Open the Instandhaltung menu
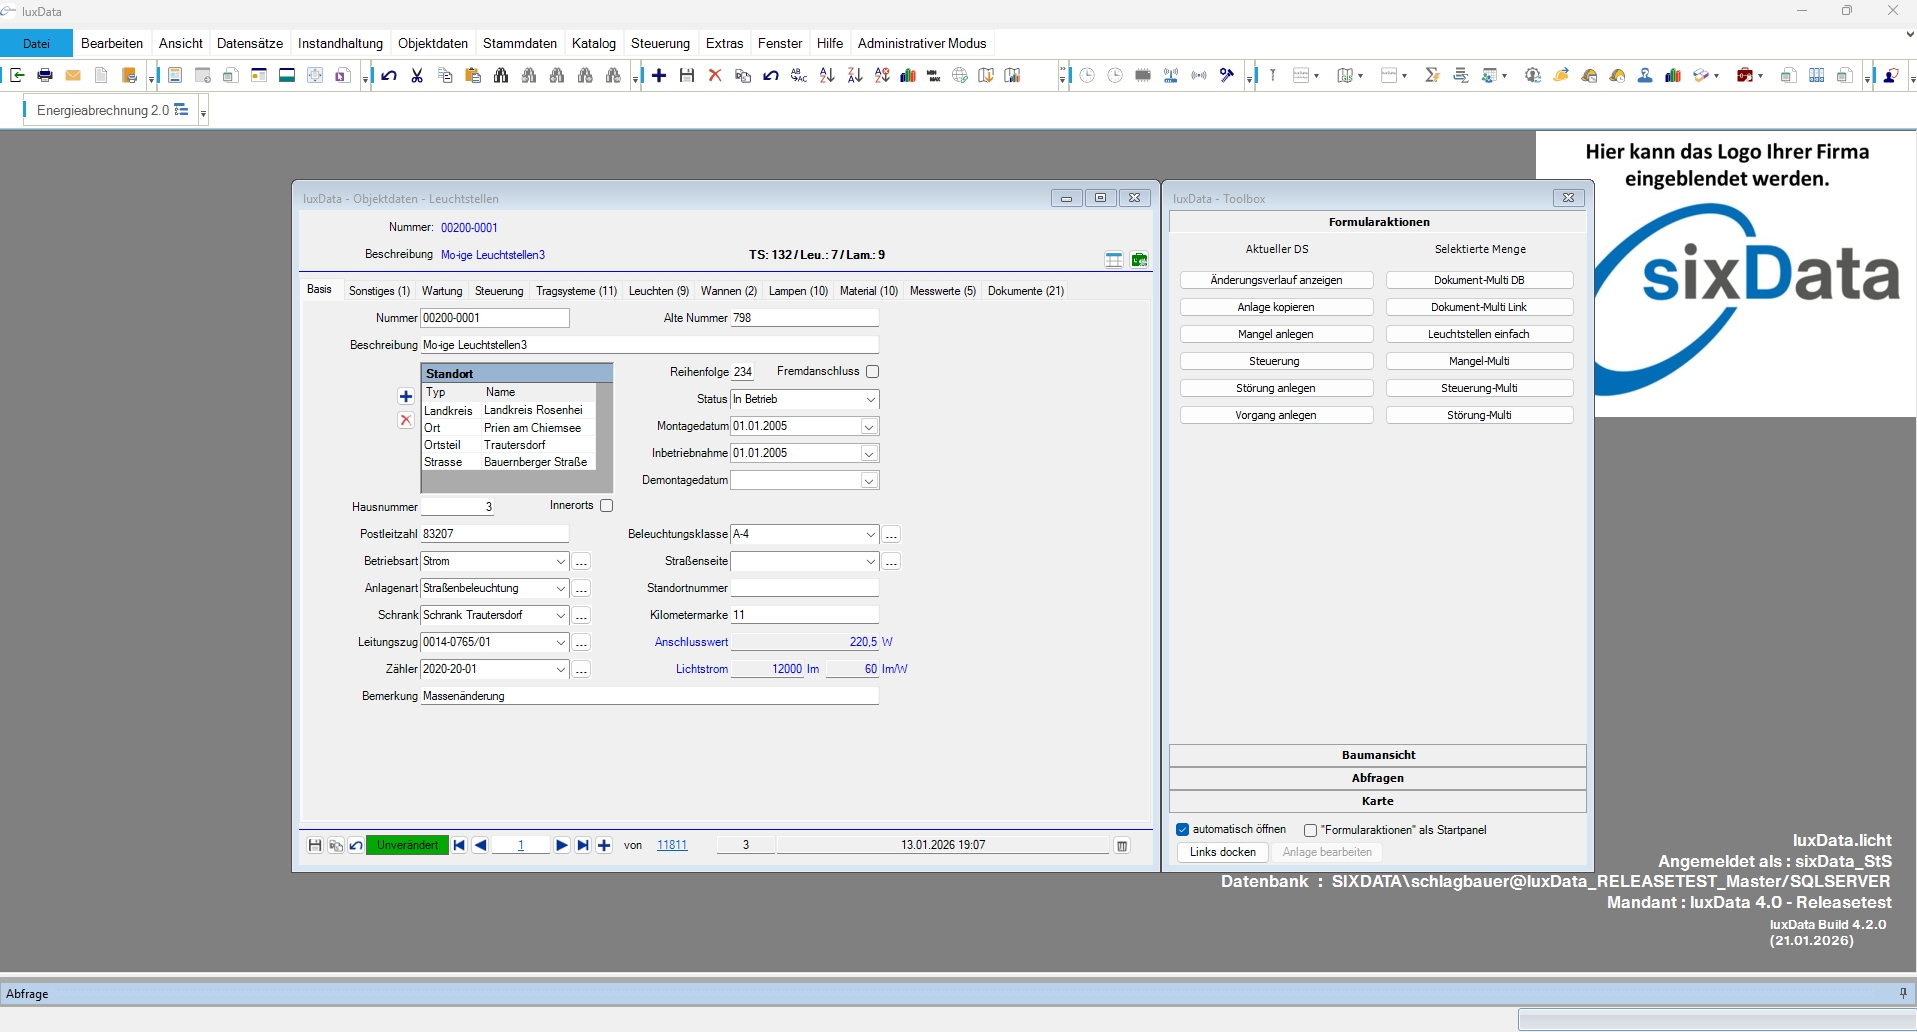The image size is (1917, 1032). [x=340, y=43]
